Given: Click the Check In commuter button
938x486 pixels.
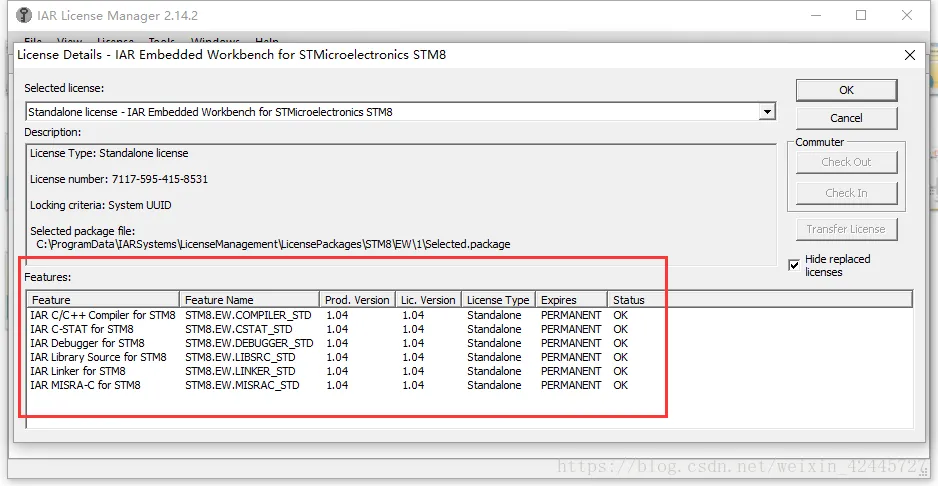Looking at the screenshot, I should click(x=846, y=193).
